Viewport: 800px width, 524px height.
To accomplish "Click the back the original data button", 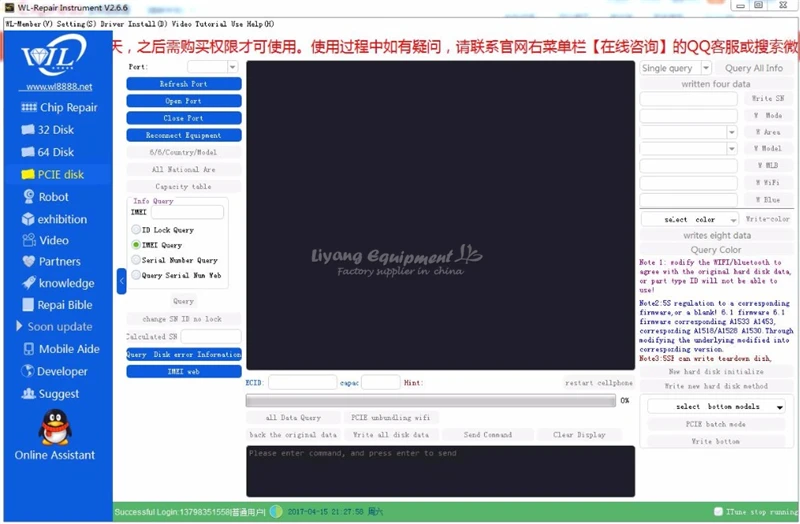I will pyautogui.click(x=293, y=435).
